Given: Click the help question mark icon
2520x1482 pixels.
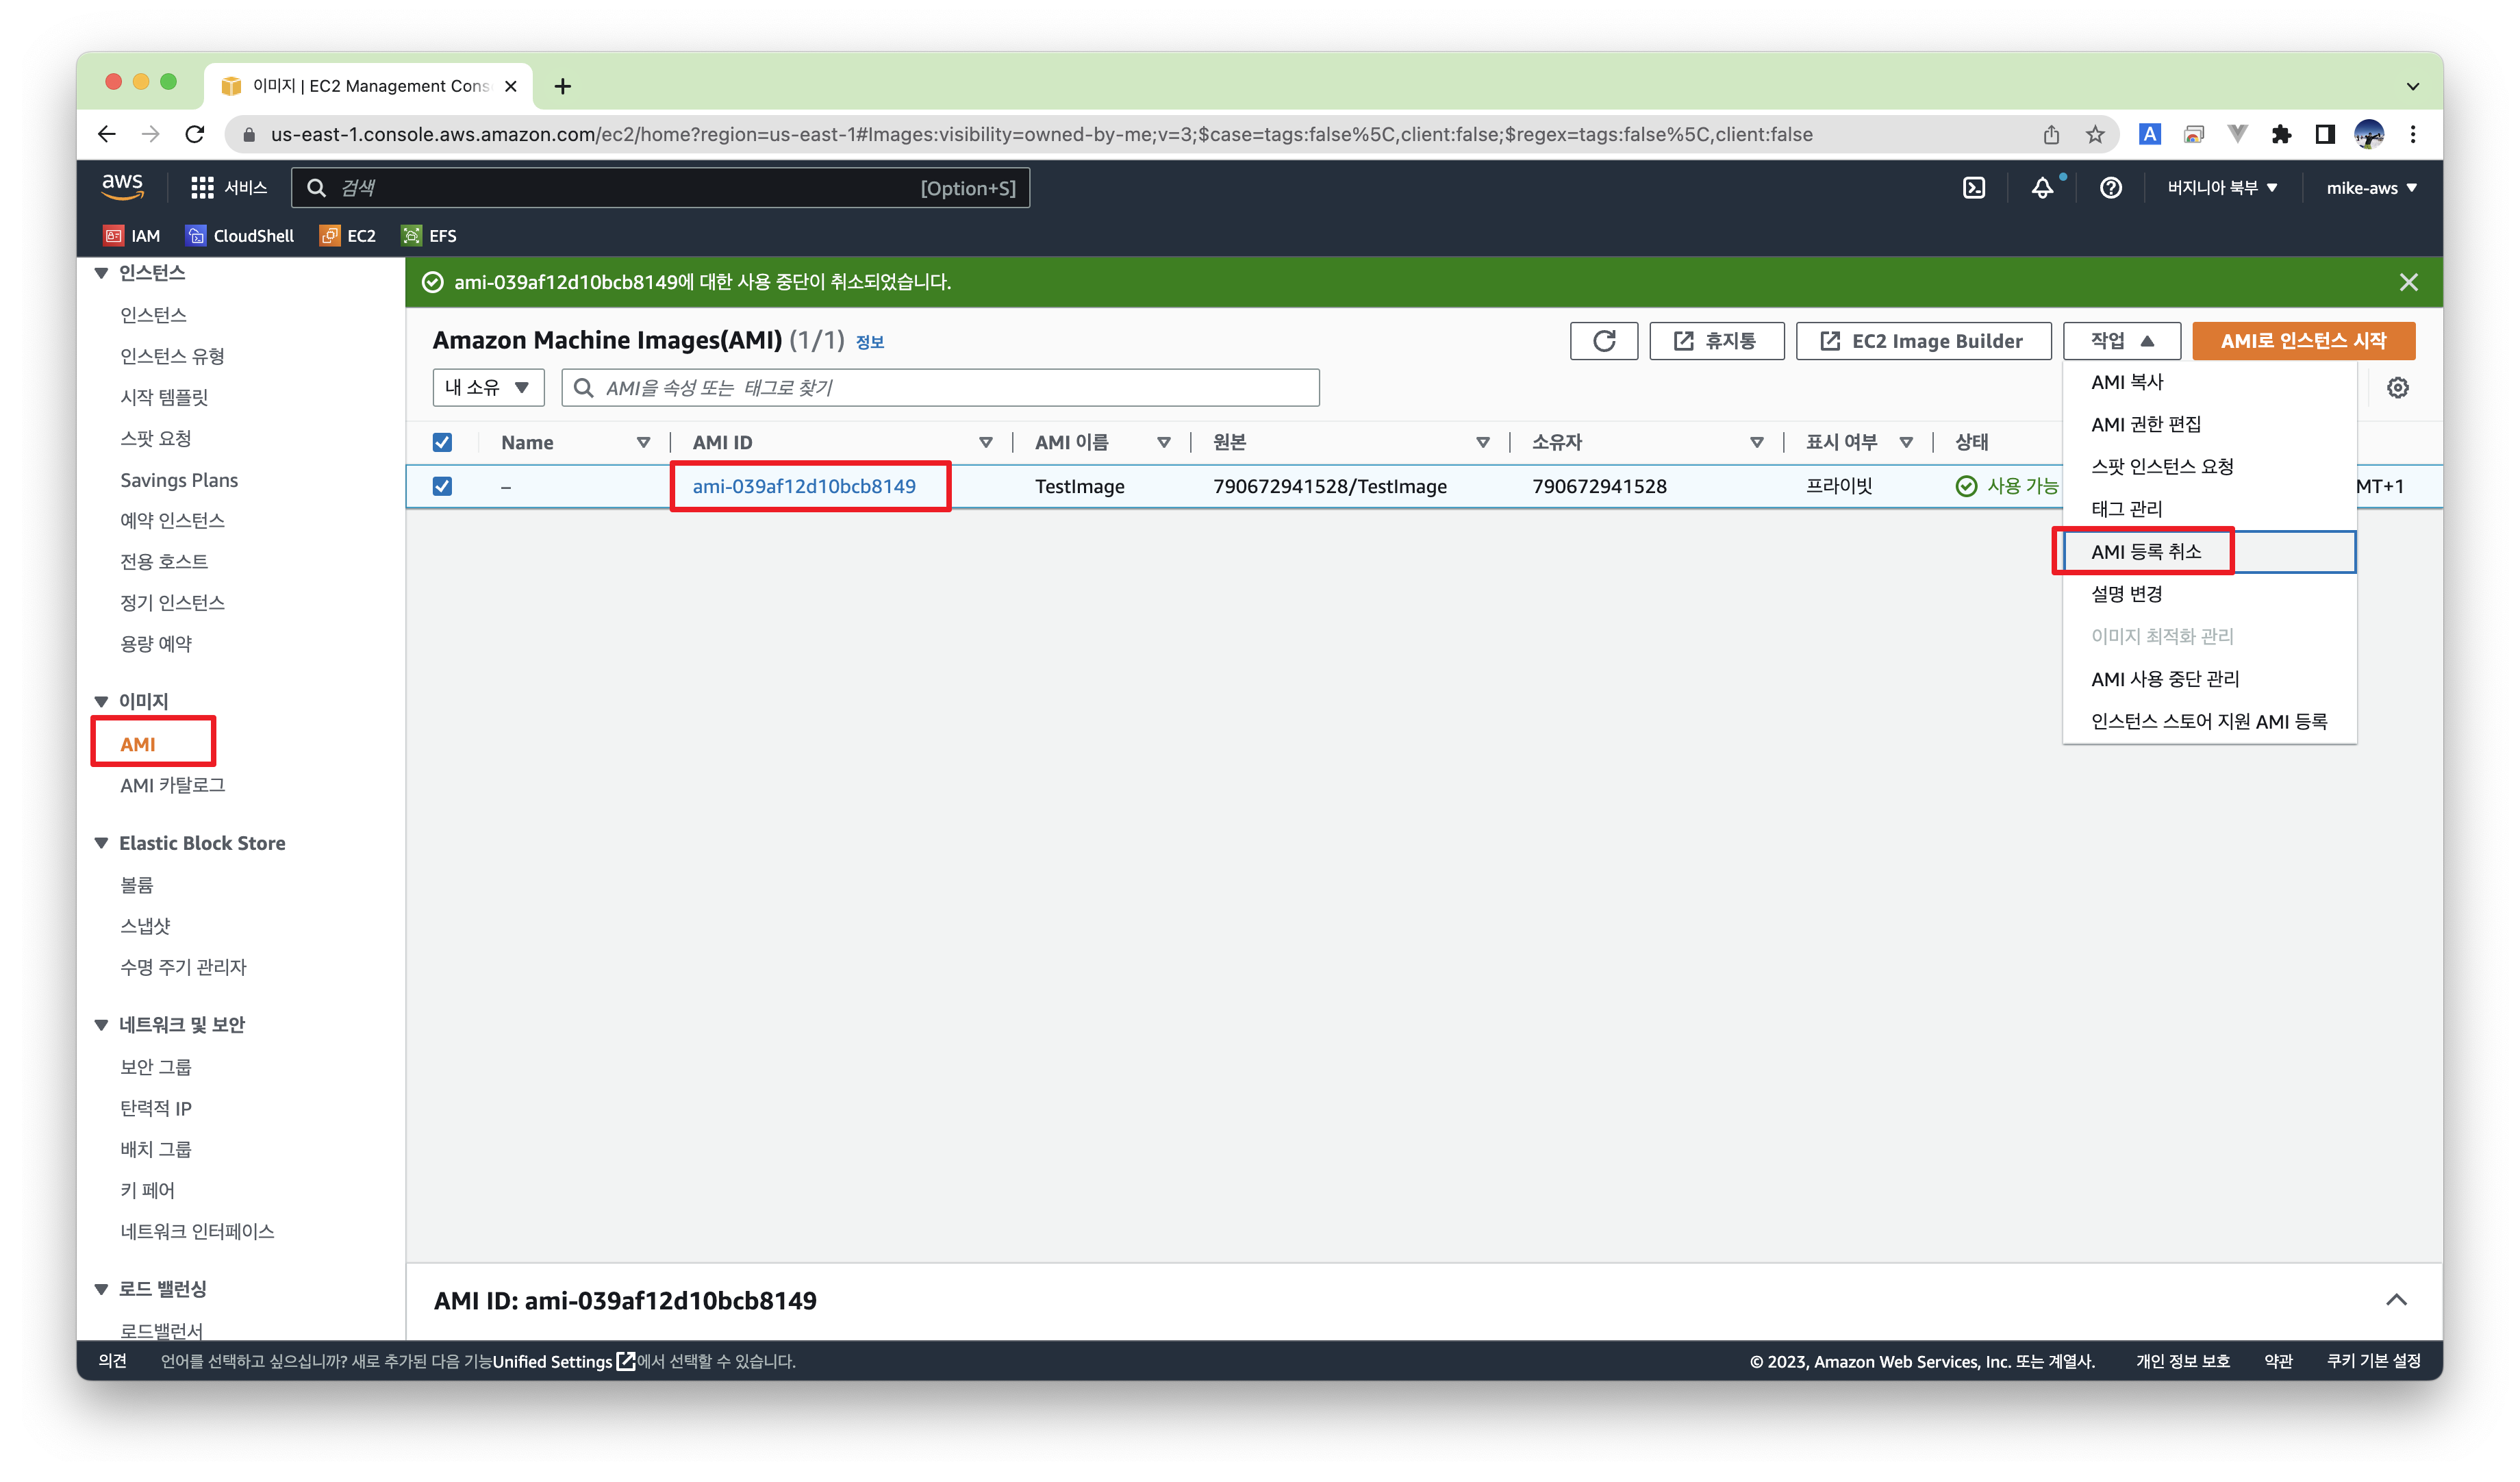Looking at the screenshot, I should (2110, 188).
